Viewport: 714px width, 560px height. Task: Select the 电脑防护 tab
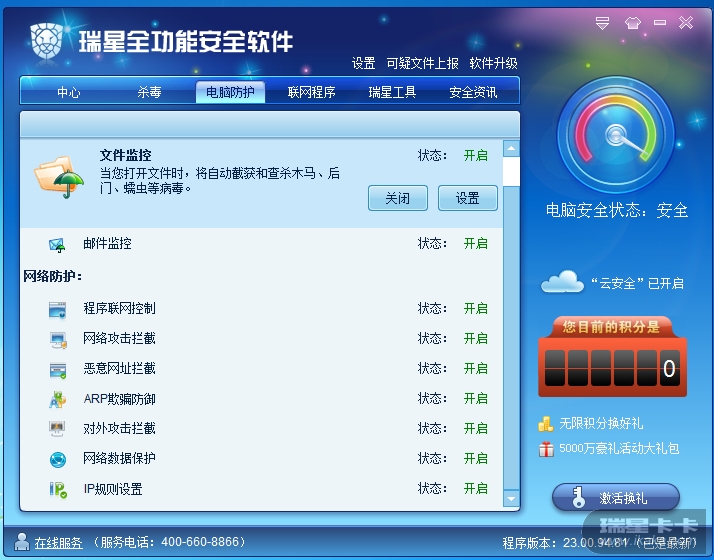pyautogui.click(x=230, y=92)
